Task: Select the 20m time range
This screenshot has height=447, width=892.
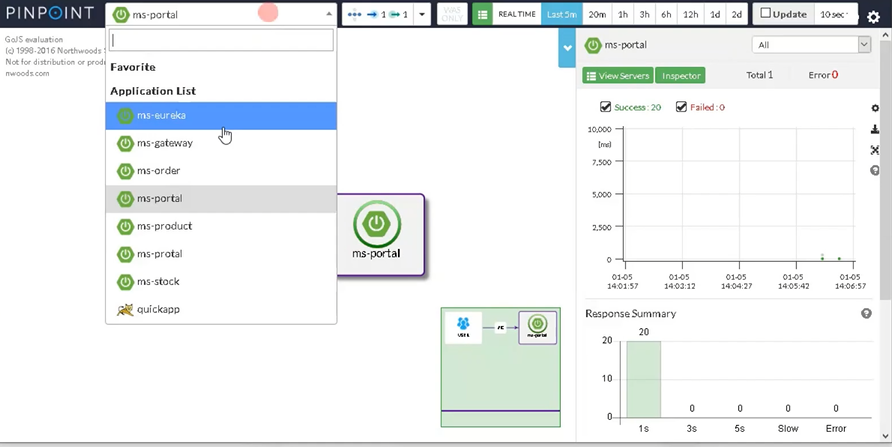Action: (597, 14)
